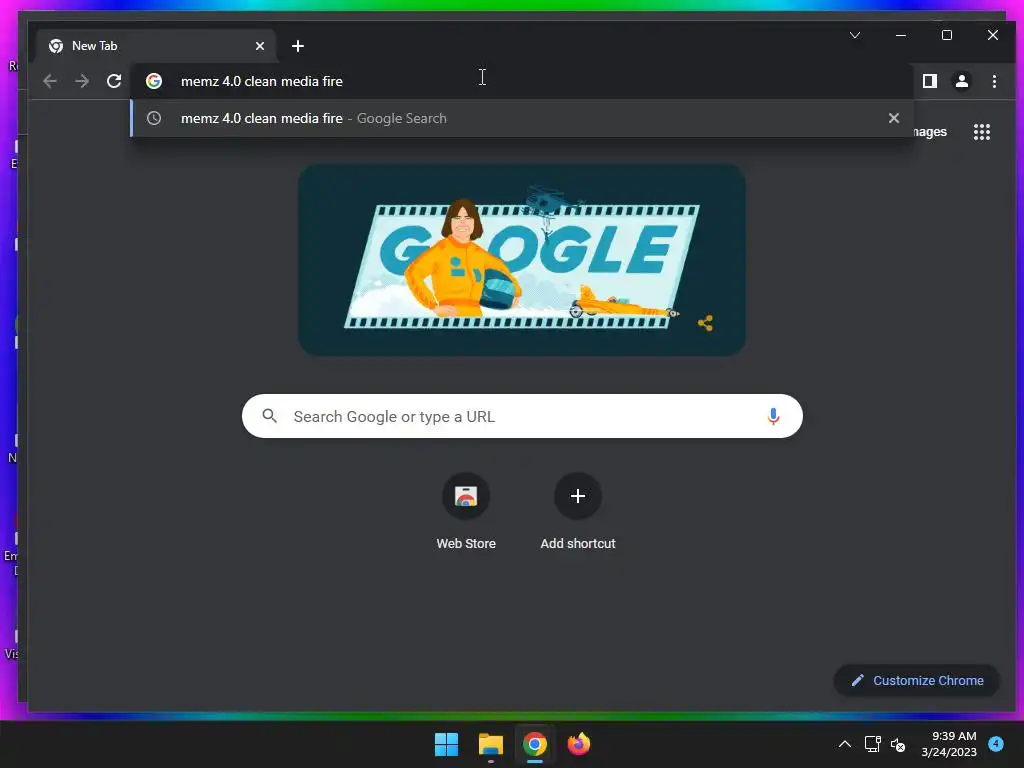Click the Google icon in the address bar

click(x=154, y=81)
